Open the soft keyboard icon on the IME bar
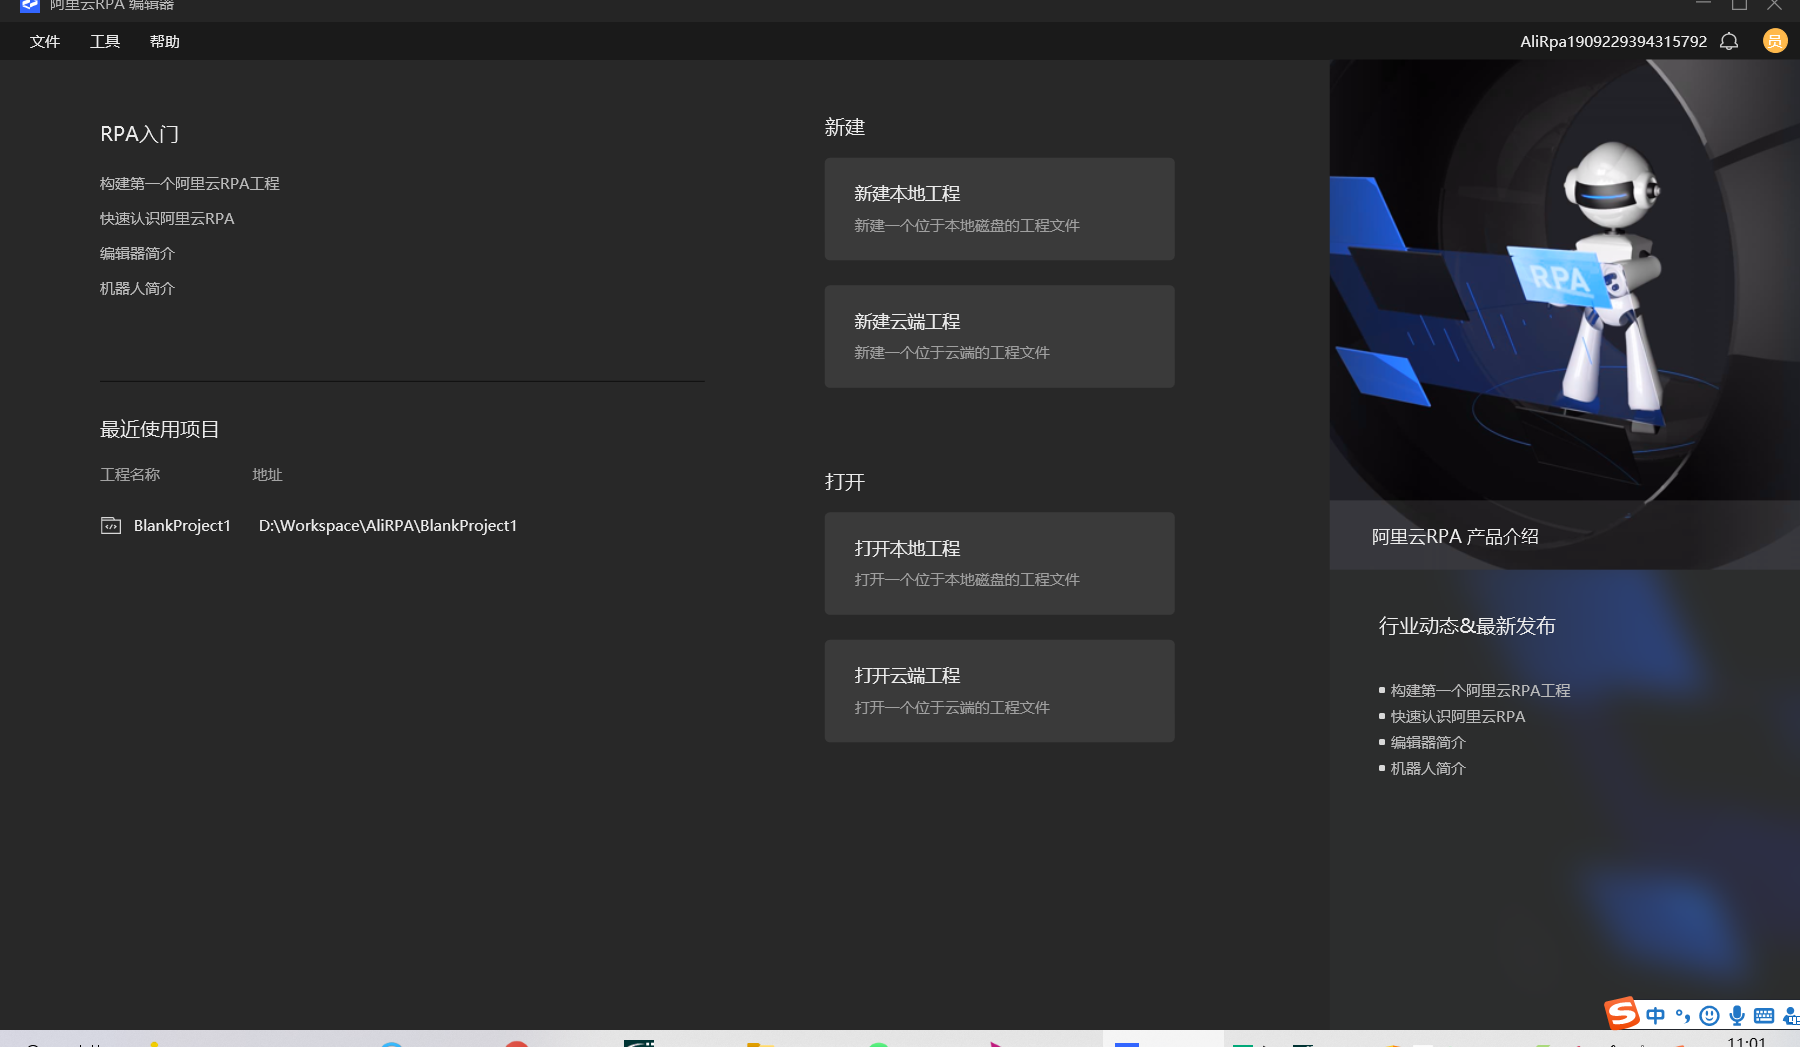1800x1047 pixels. click(x=1764, y=1016)
